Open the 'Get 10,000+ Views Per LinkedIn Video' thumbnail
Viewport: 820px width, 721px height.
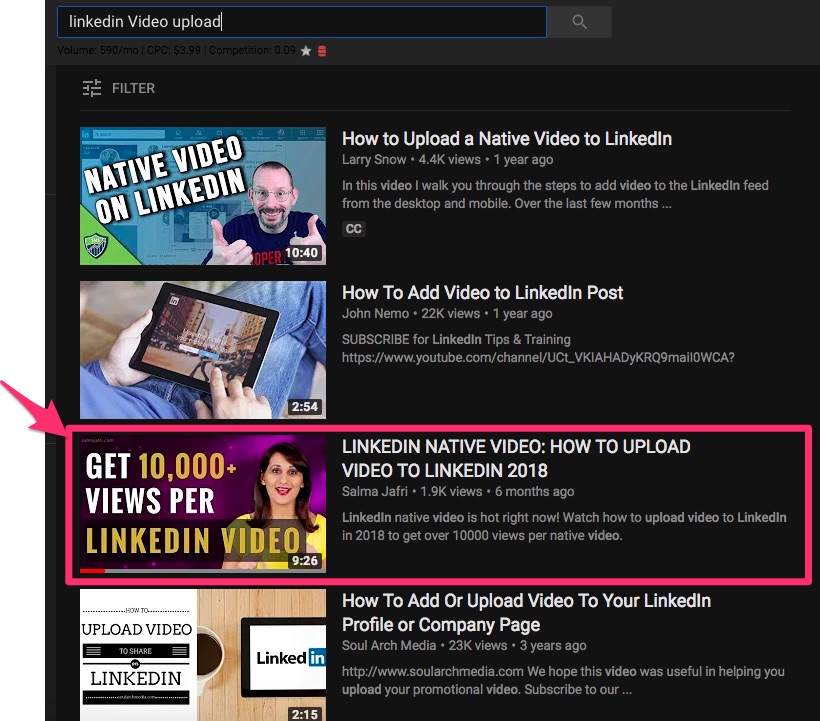tap(203, 503)
